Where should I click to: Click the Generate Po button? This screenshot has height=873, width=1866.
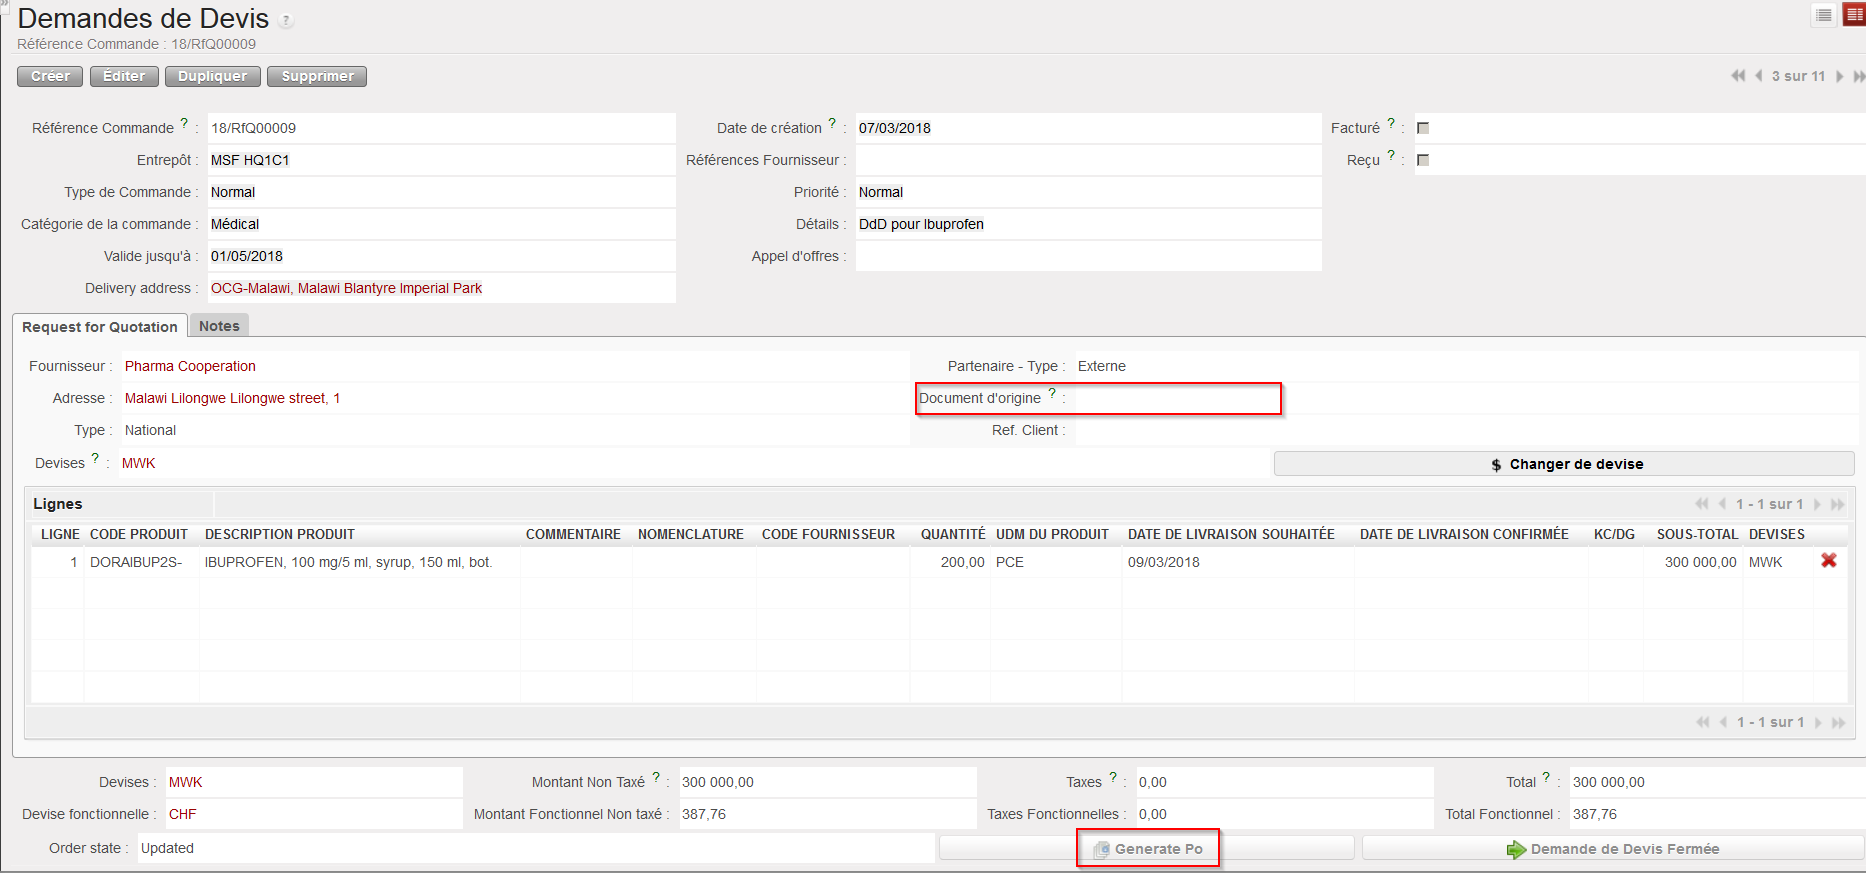[x=1148, y=849]
